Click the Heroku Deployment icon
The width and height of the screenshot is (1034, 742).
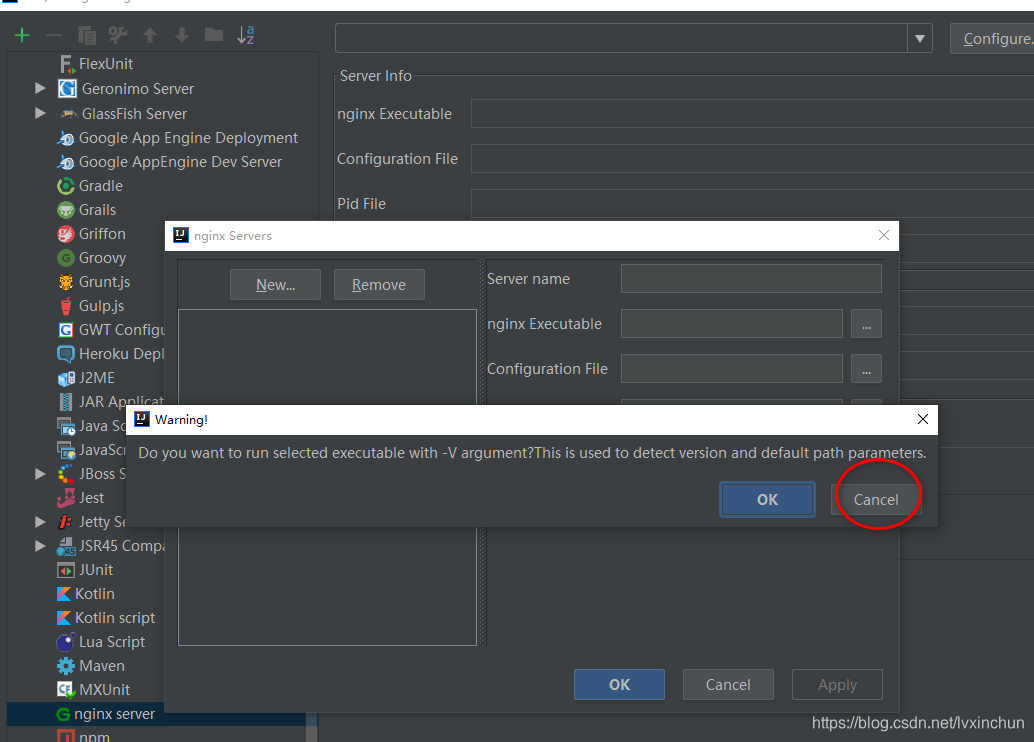(x=65, y=354)
